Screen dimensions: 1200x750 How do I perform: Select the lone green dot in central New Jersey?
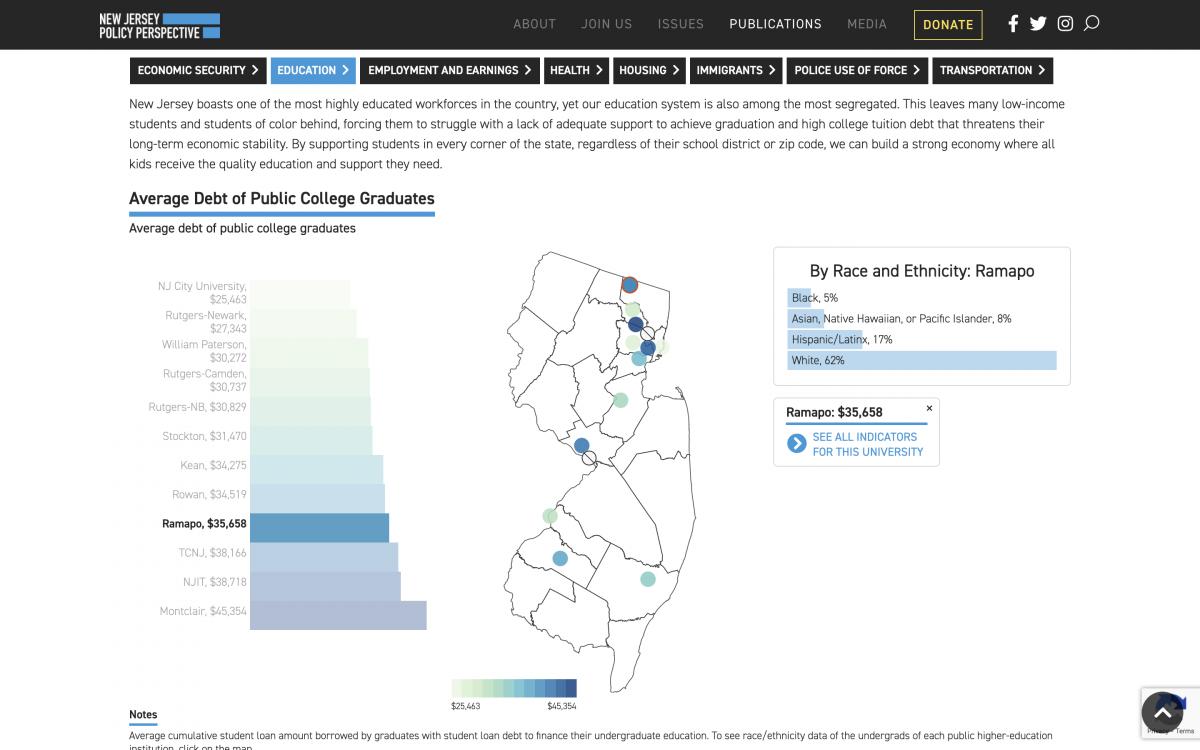point(620,400)
